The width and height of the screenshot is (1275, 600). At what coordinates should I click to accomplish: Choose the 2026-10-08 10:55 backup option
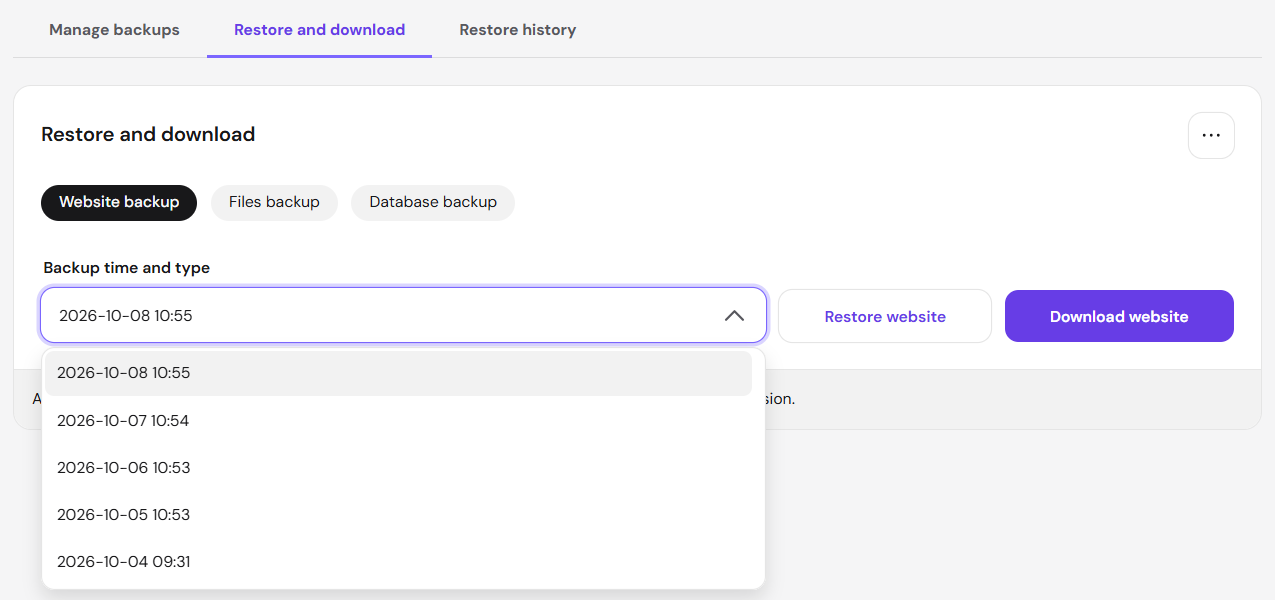pos(398,373)
